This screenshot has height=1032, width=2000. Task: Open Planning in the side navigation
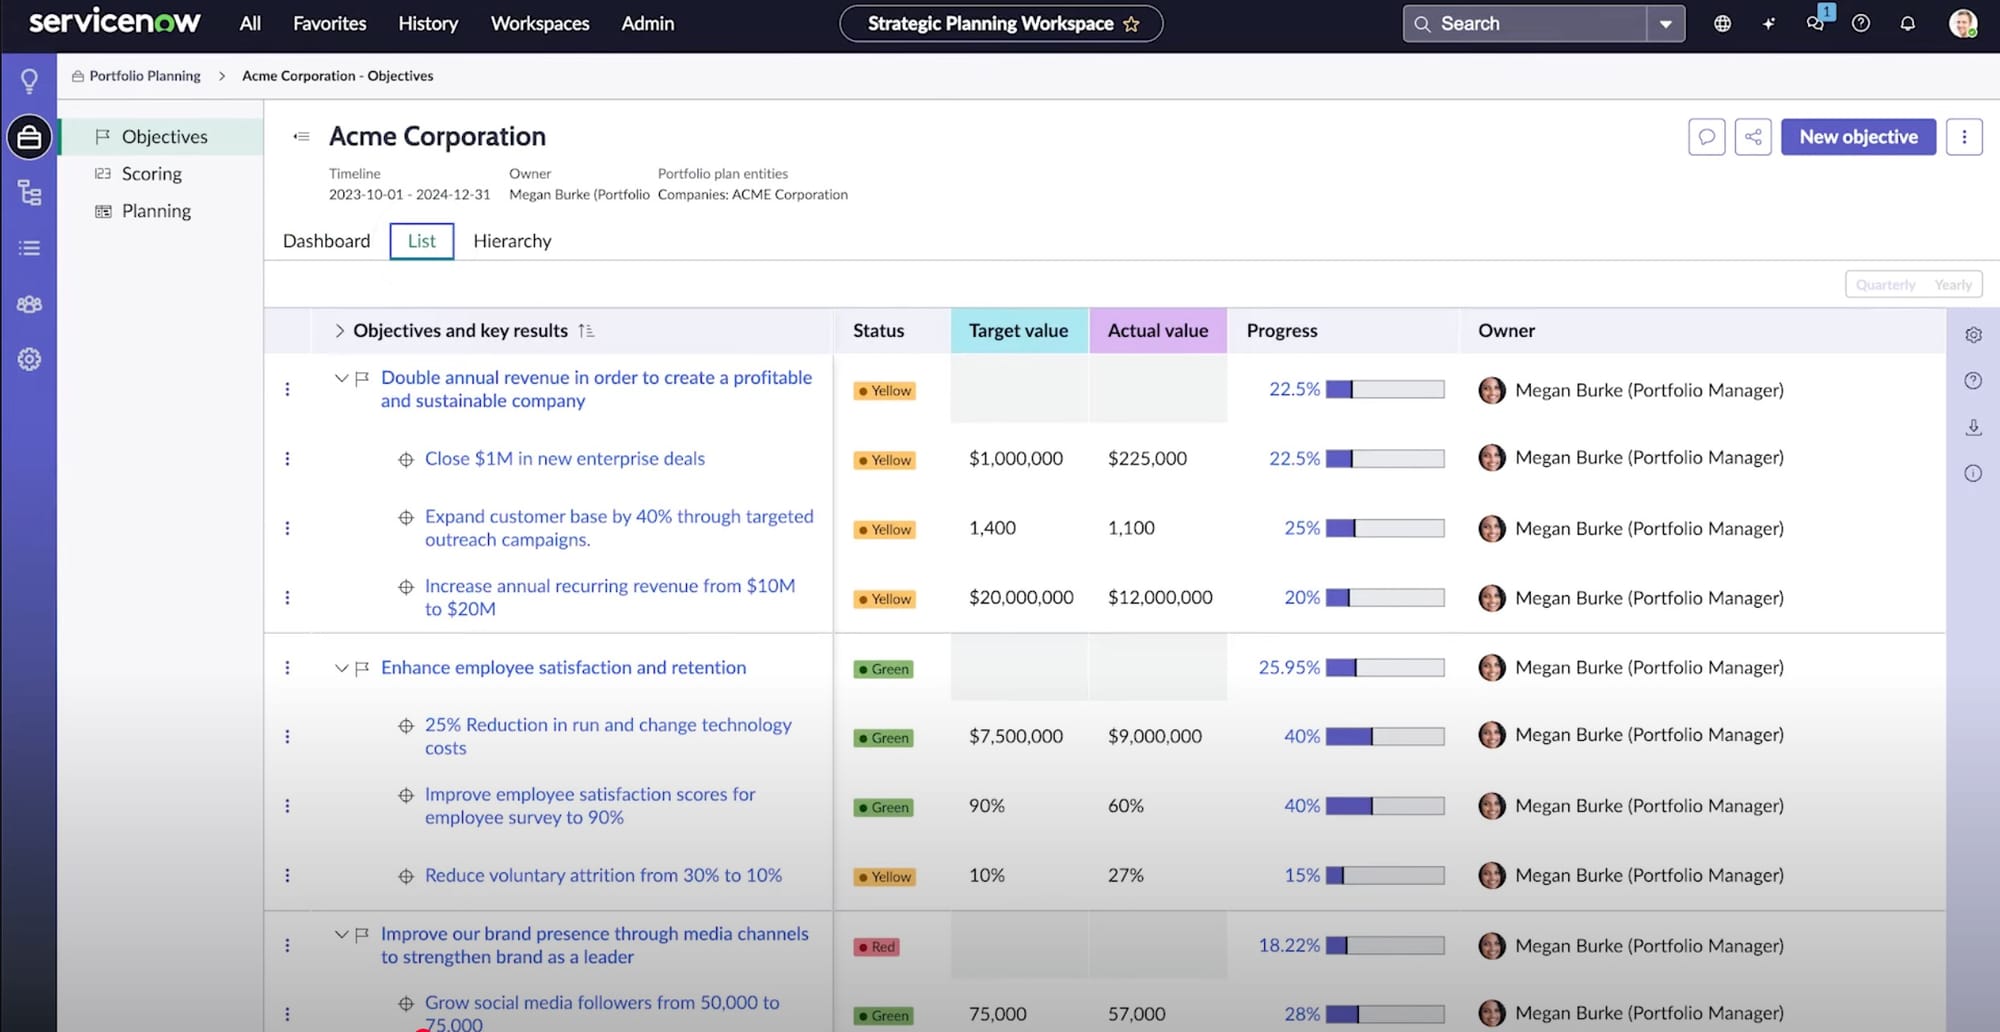[156, 211]
